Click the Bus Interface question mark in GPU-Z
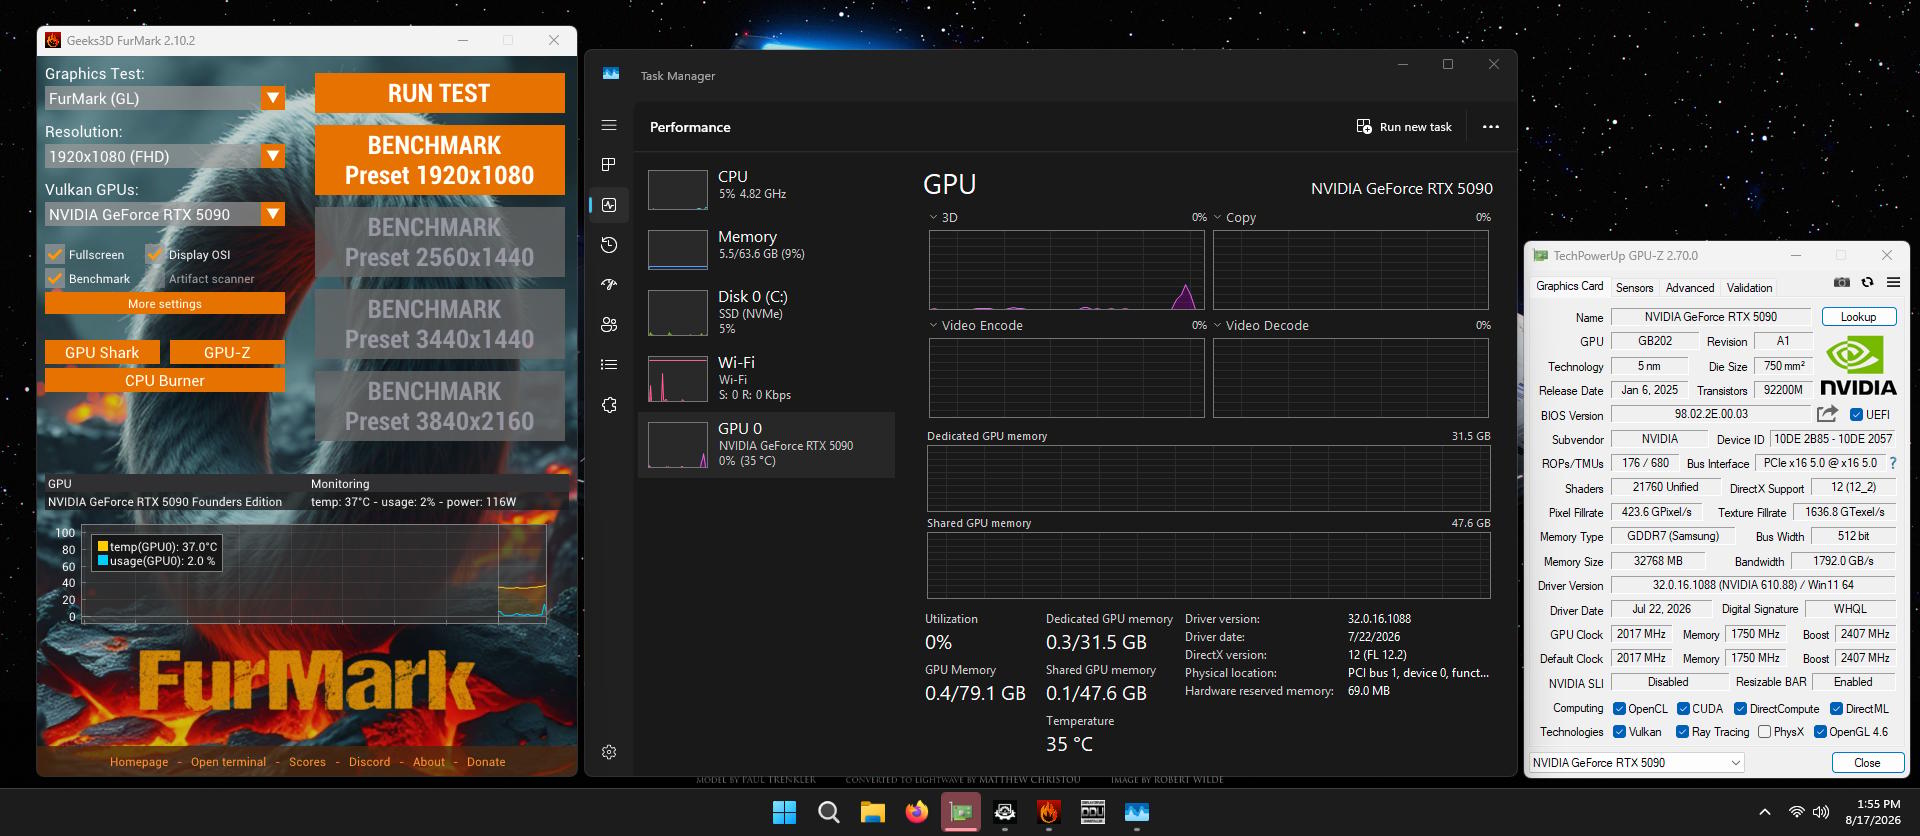1920x836 pixels. click(x=1893, y=463)
